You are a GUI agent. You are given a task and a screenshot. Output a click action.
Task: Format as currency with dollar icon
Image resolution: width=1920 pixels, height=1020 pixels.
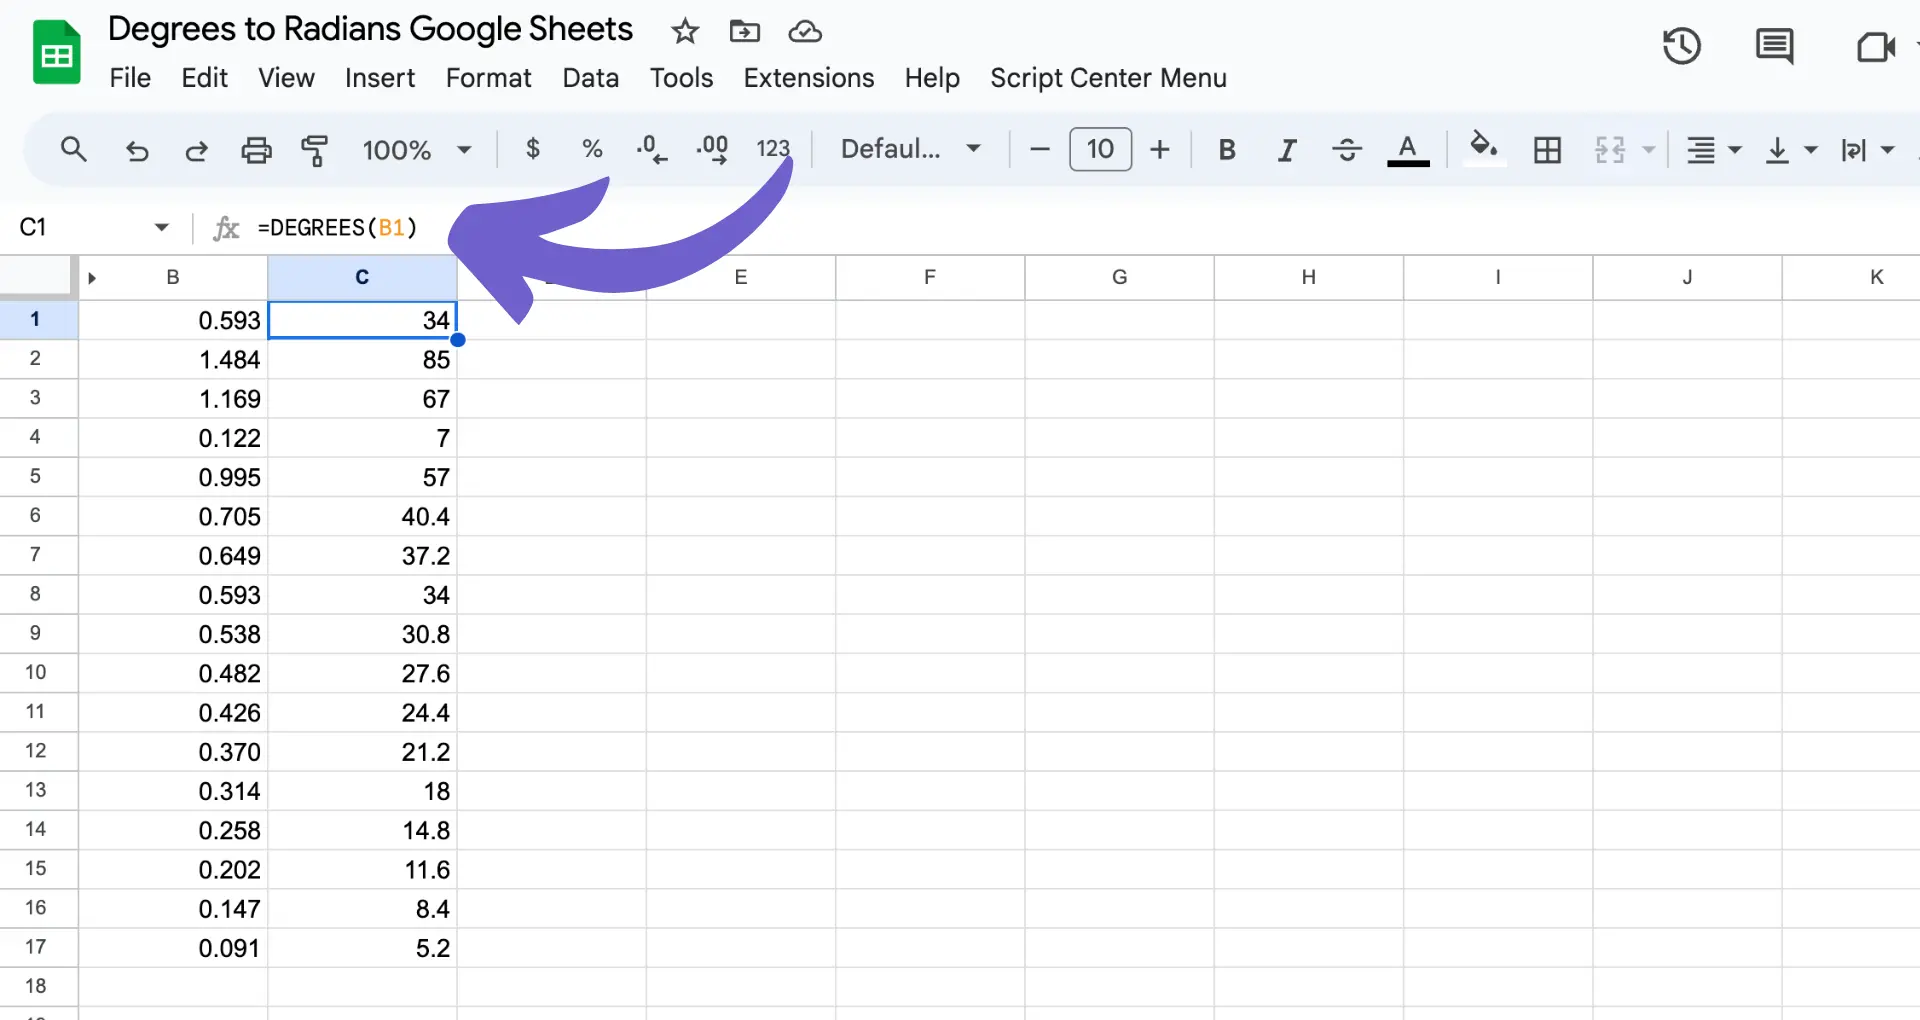pyautogui.click(x=533, y=149)
